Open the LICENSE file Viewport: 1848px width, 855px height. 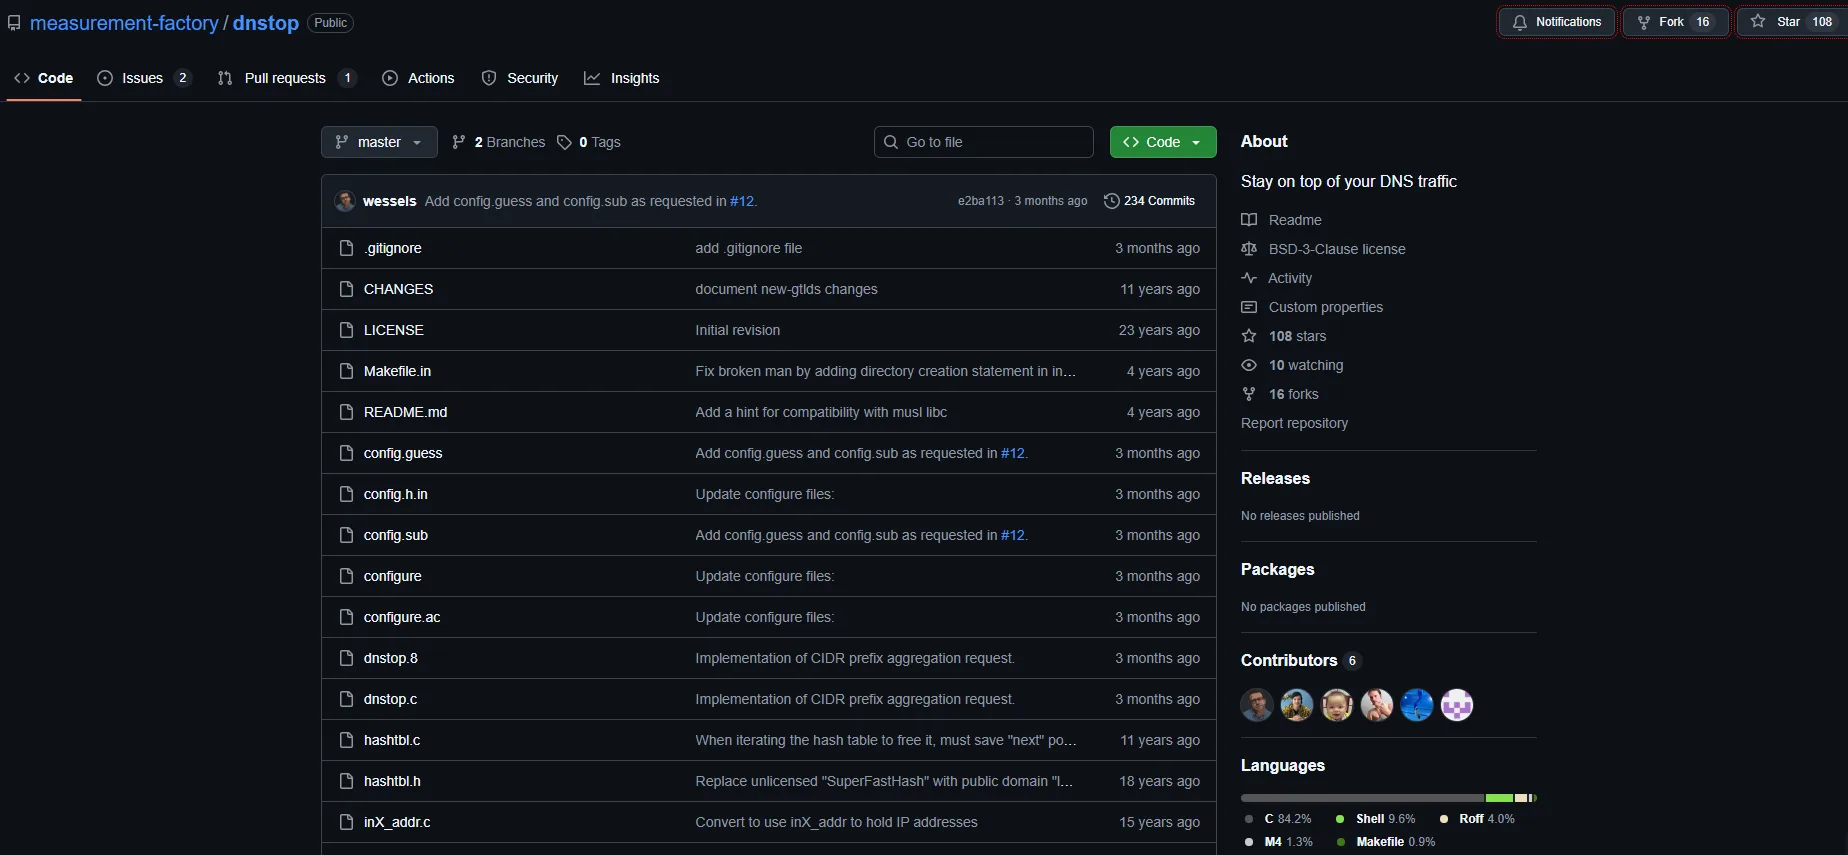393,330
